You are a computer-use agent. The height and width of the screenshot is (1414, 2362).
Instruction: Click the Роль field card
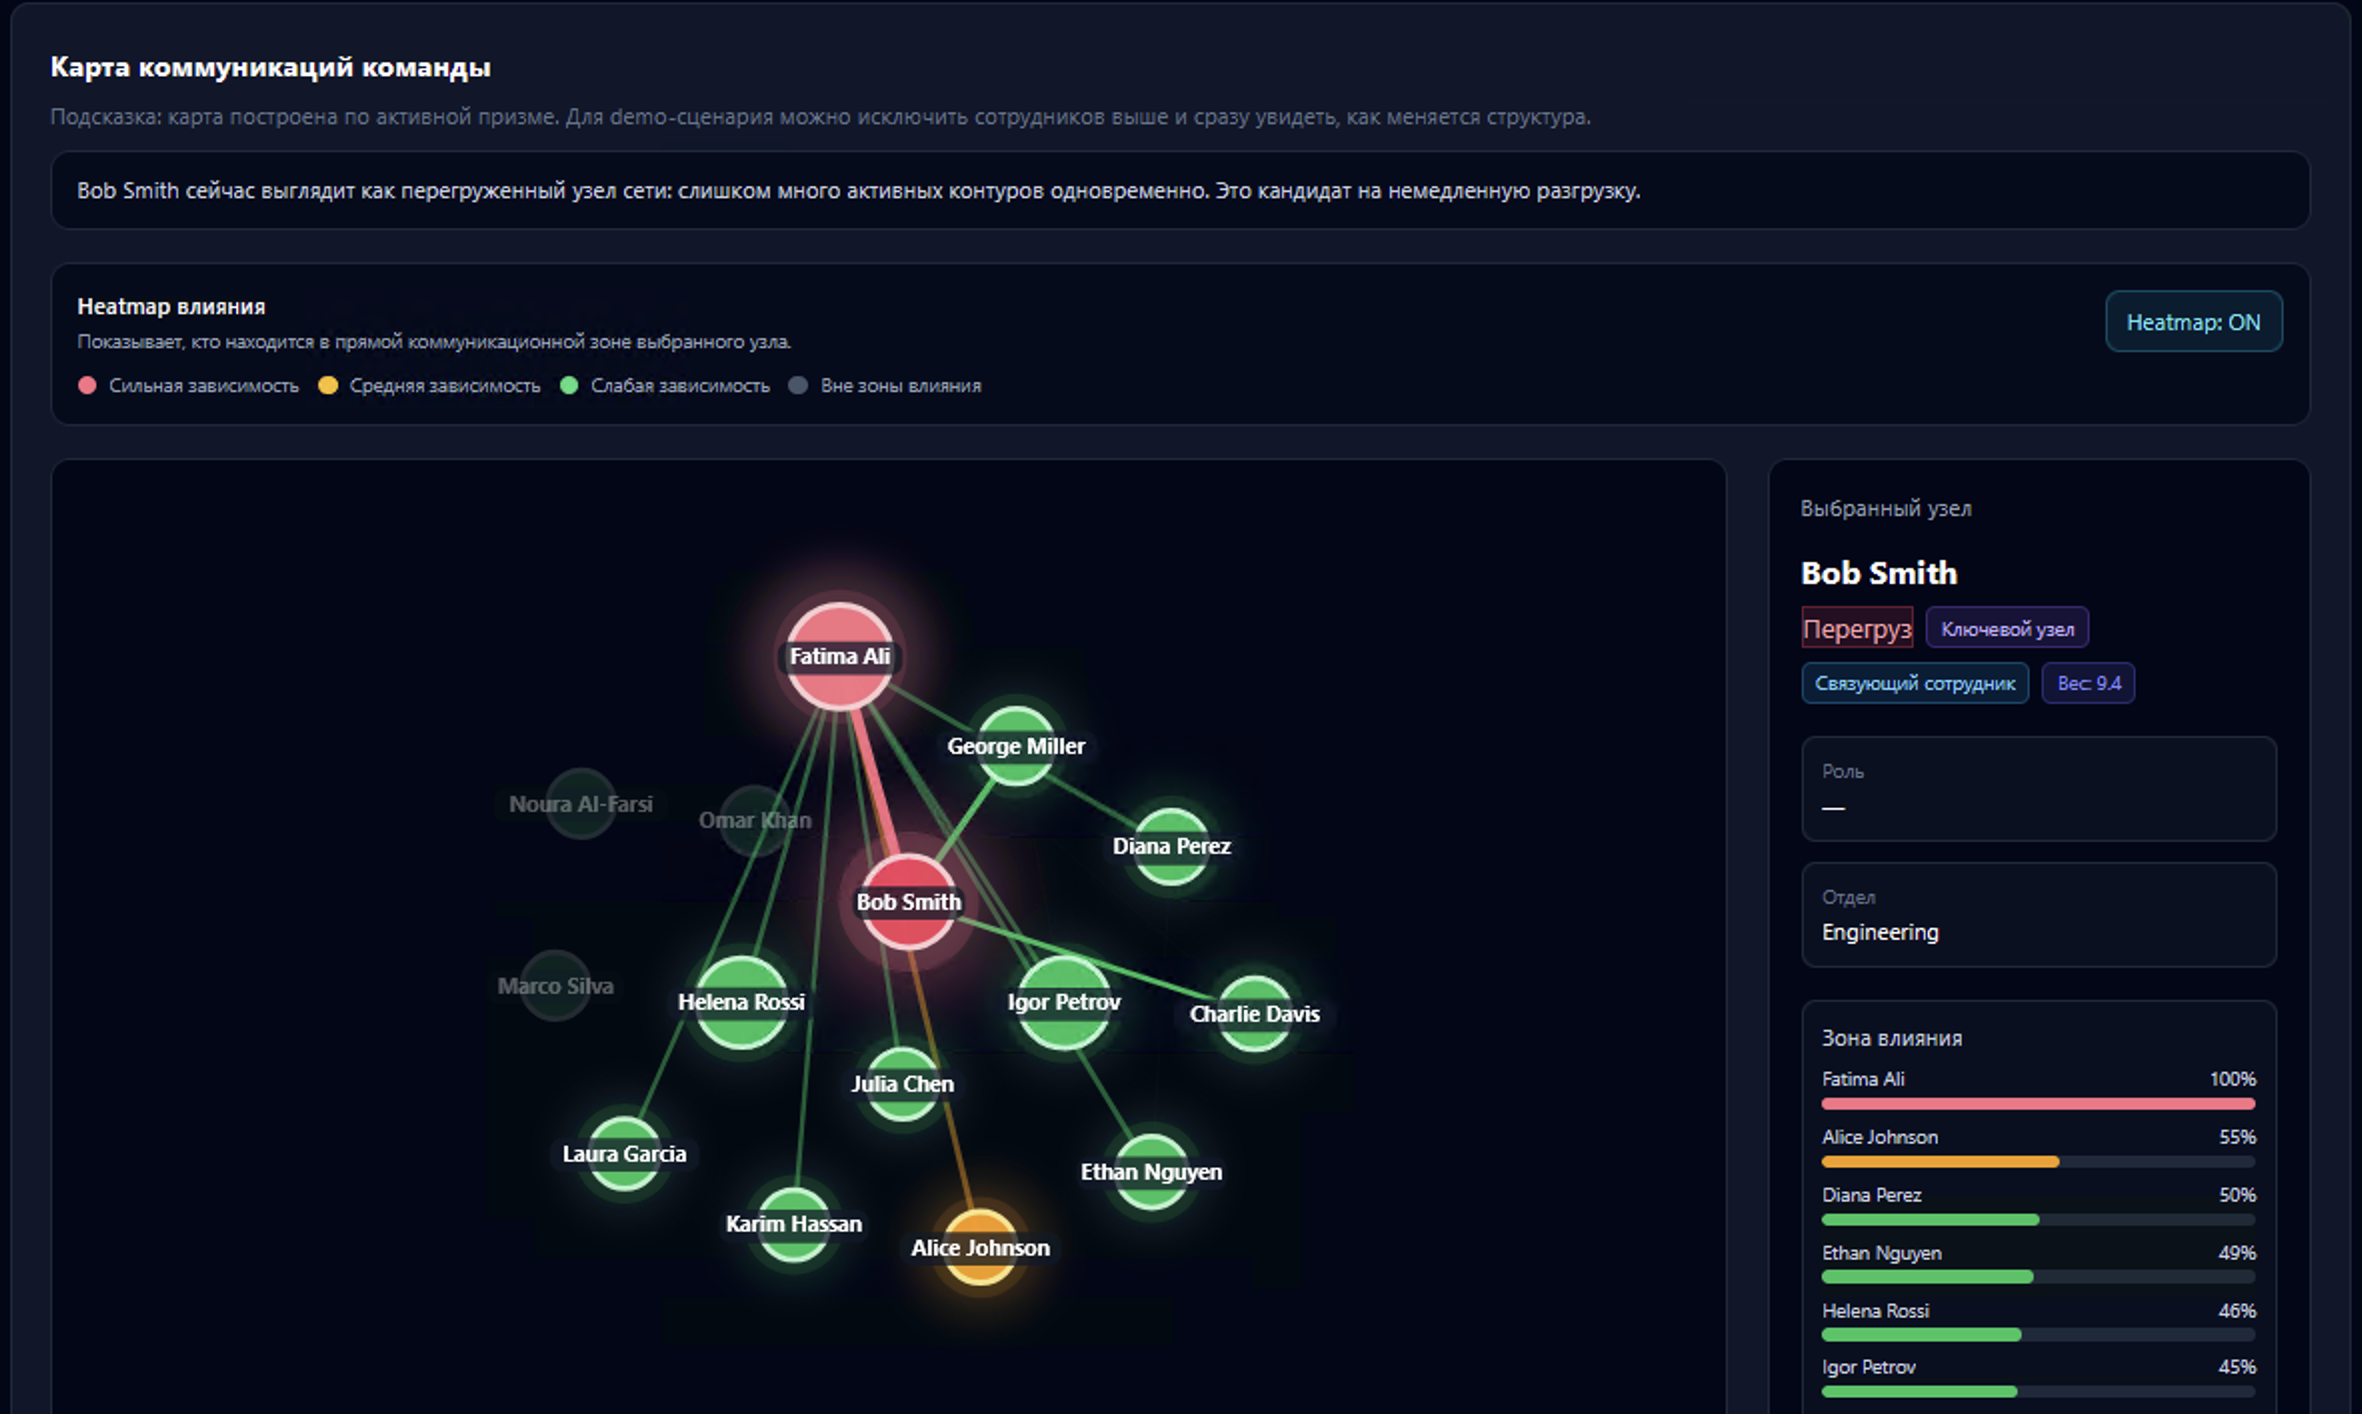(2039, 789)
